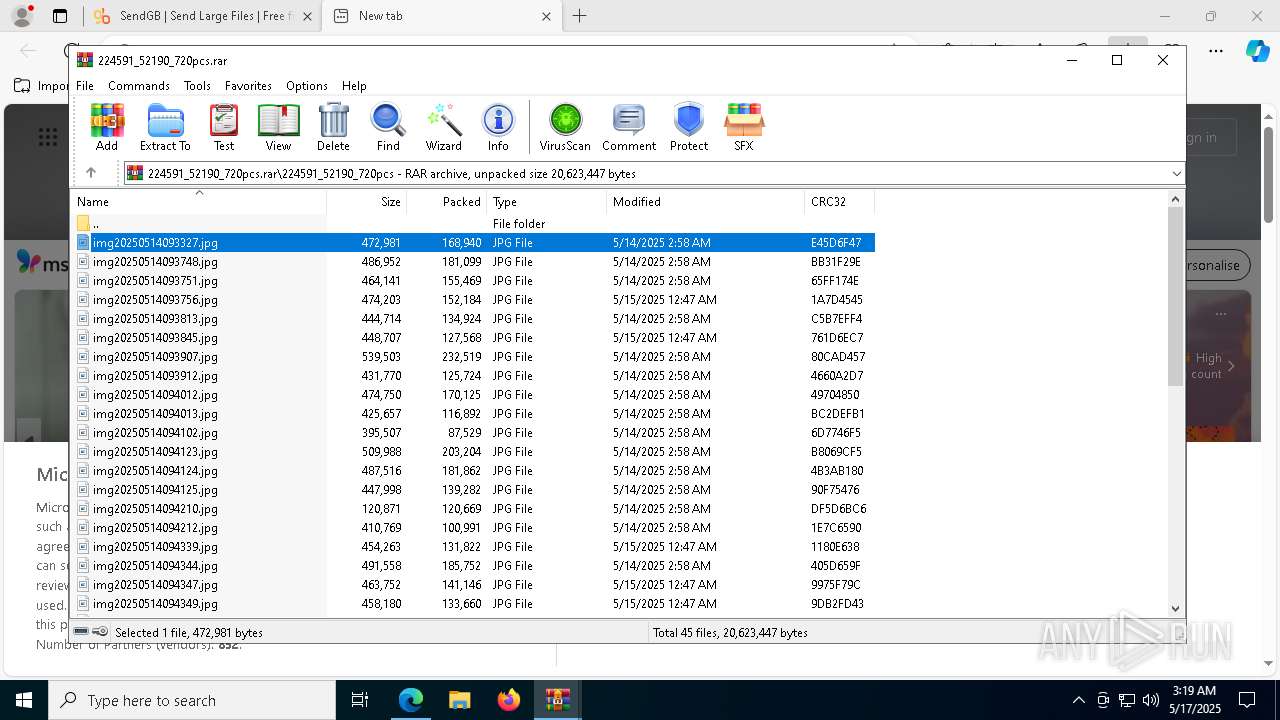Show archive Info
The height and width of the screenshot is (720, 1280).
(498, 127)
